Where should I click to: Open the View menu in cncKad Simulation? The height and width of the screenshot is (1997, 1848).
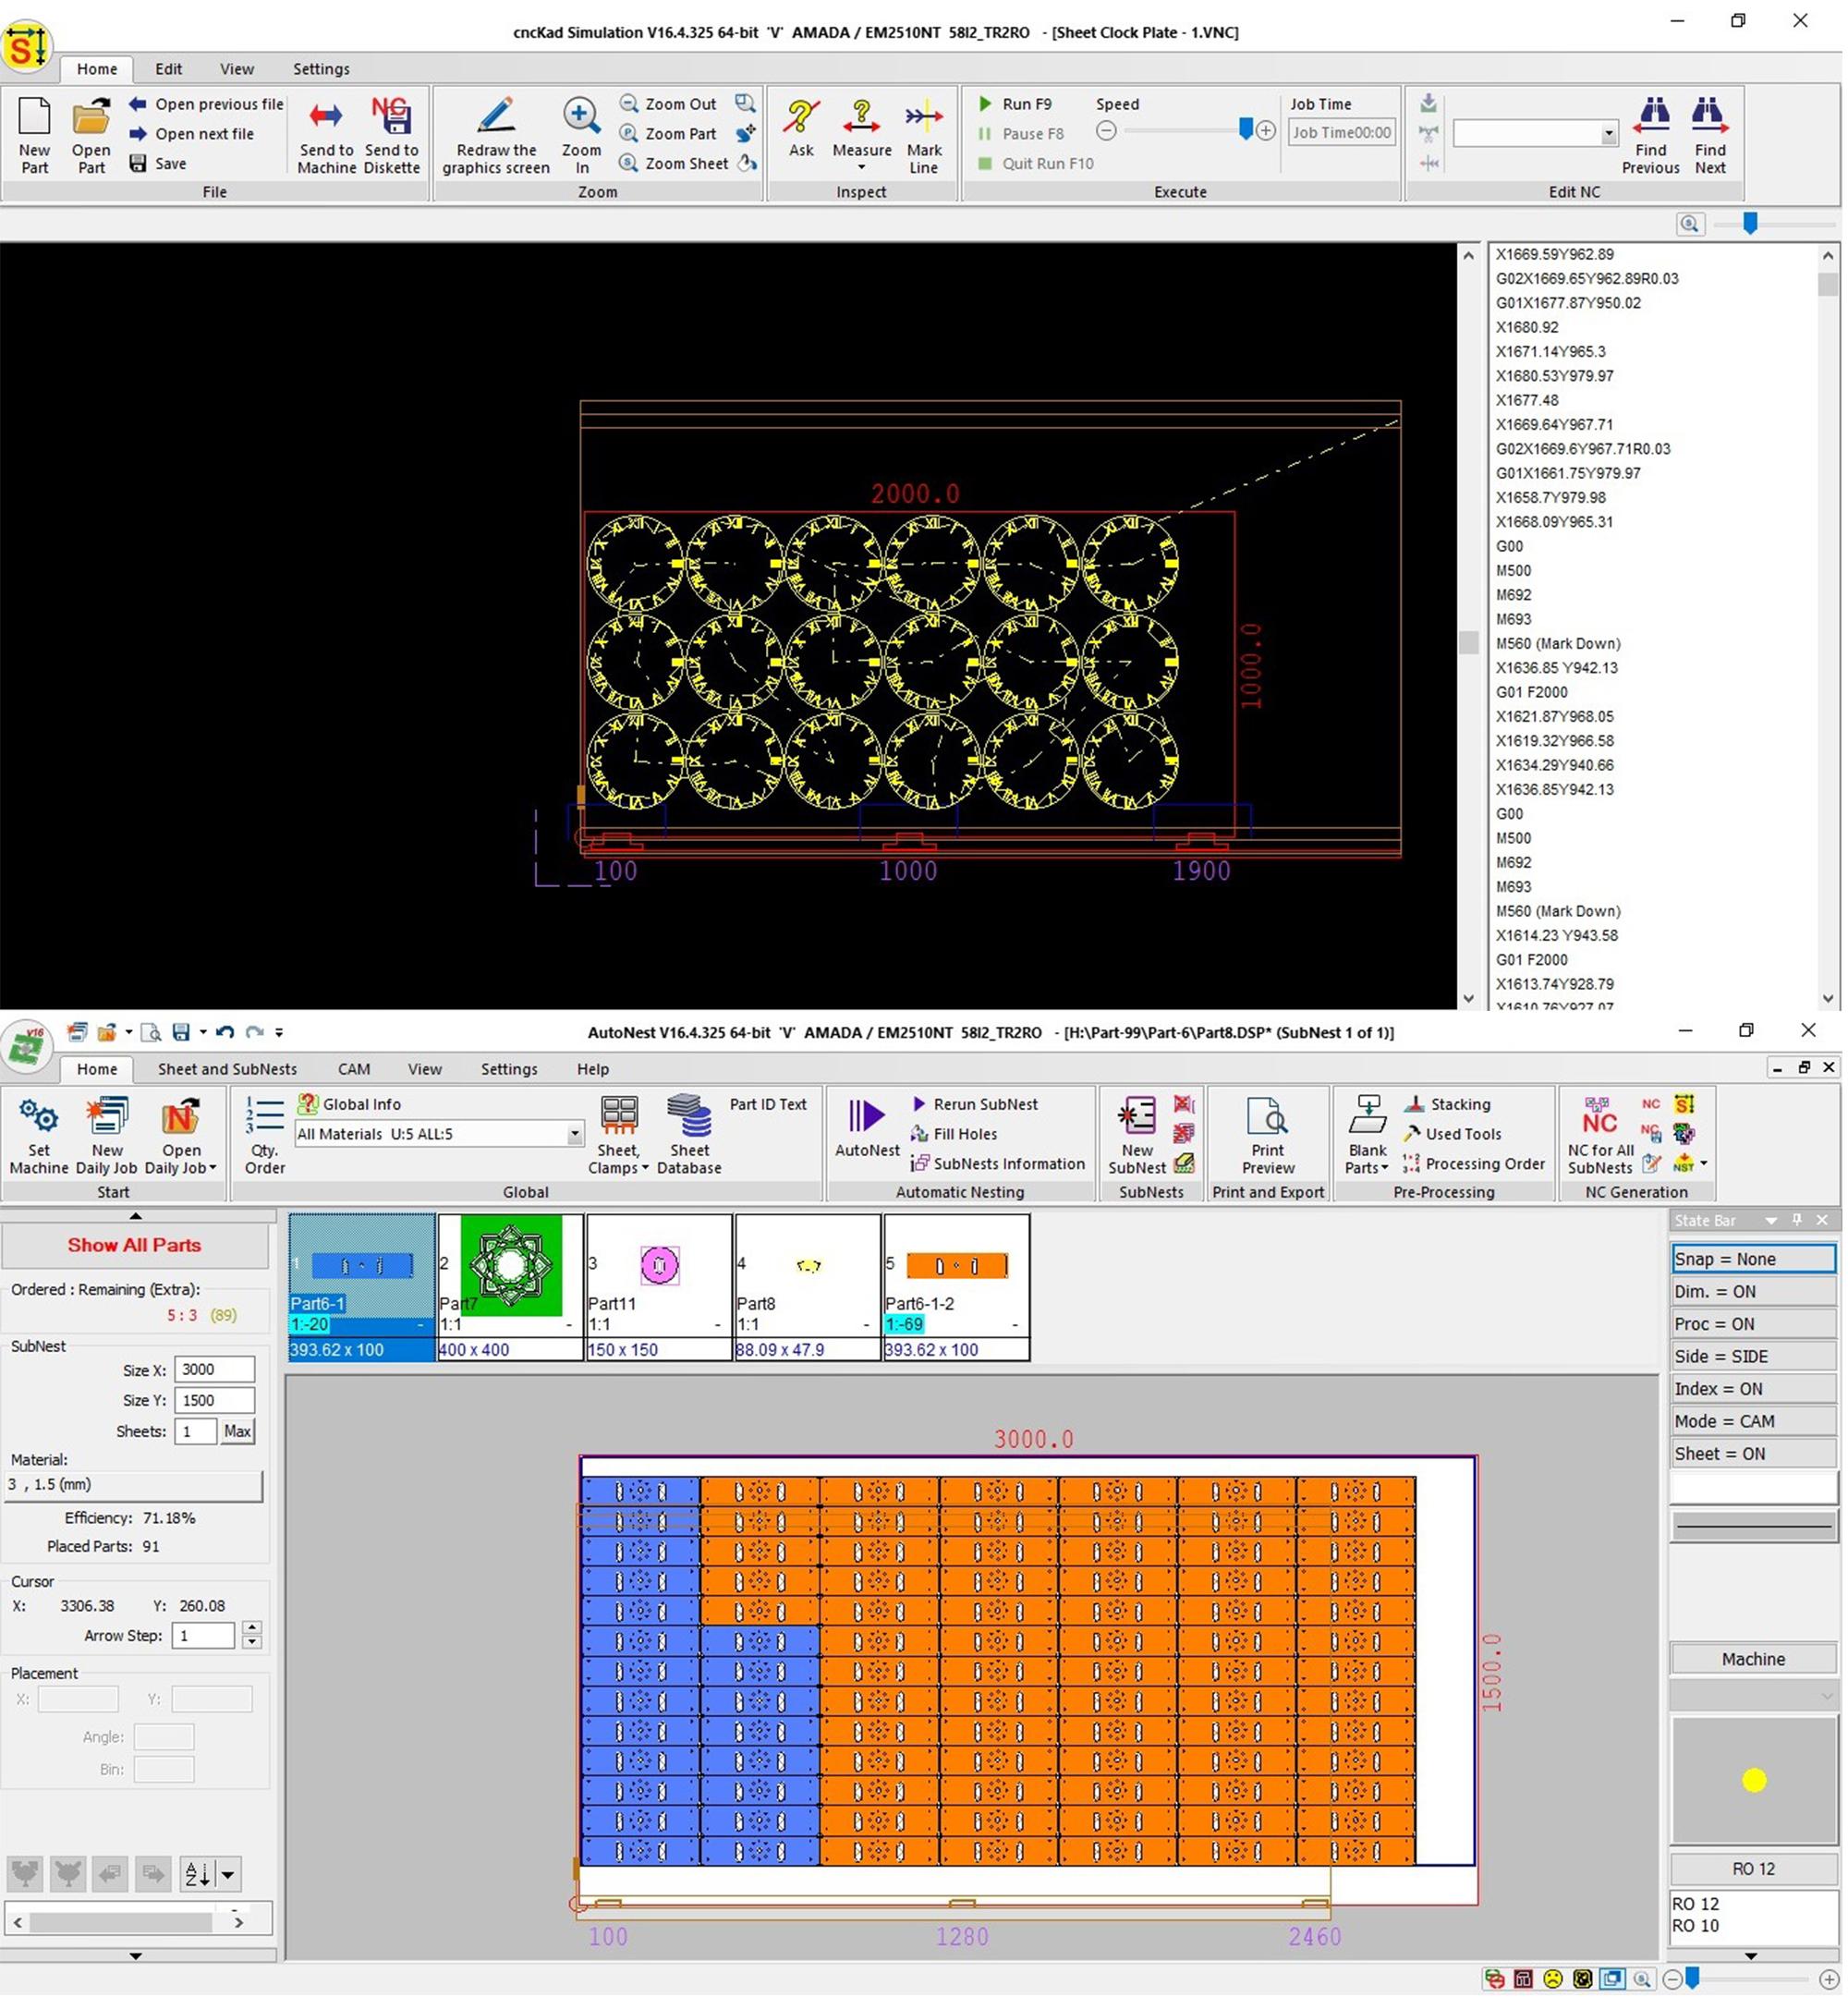pyautogui.click(x=236, y=68)
